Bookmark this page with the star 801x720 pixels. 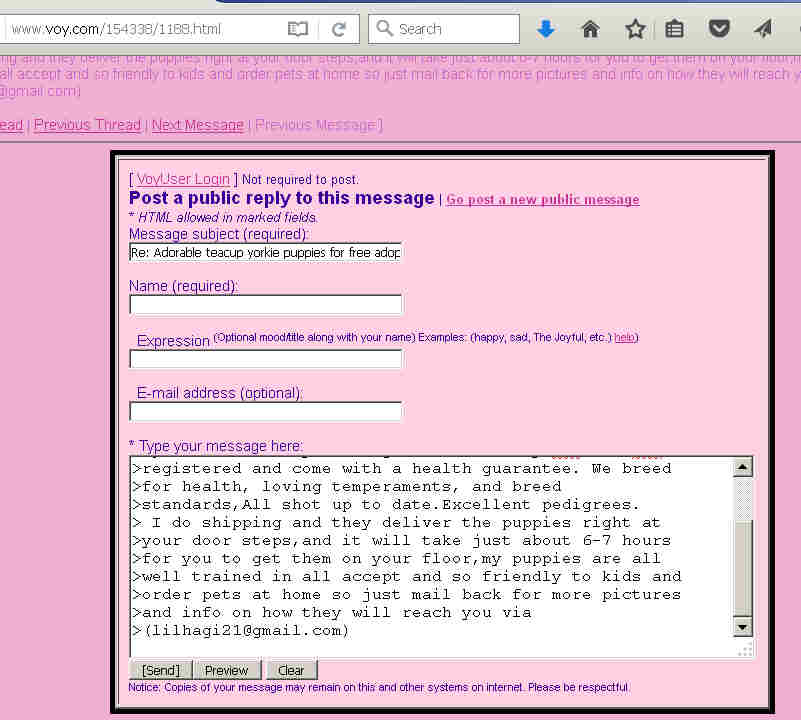pyautogui.click(x=635, y=29)
